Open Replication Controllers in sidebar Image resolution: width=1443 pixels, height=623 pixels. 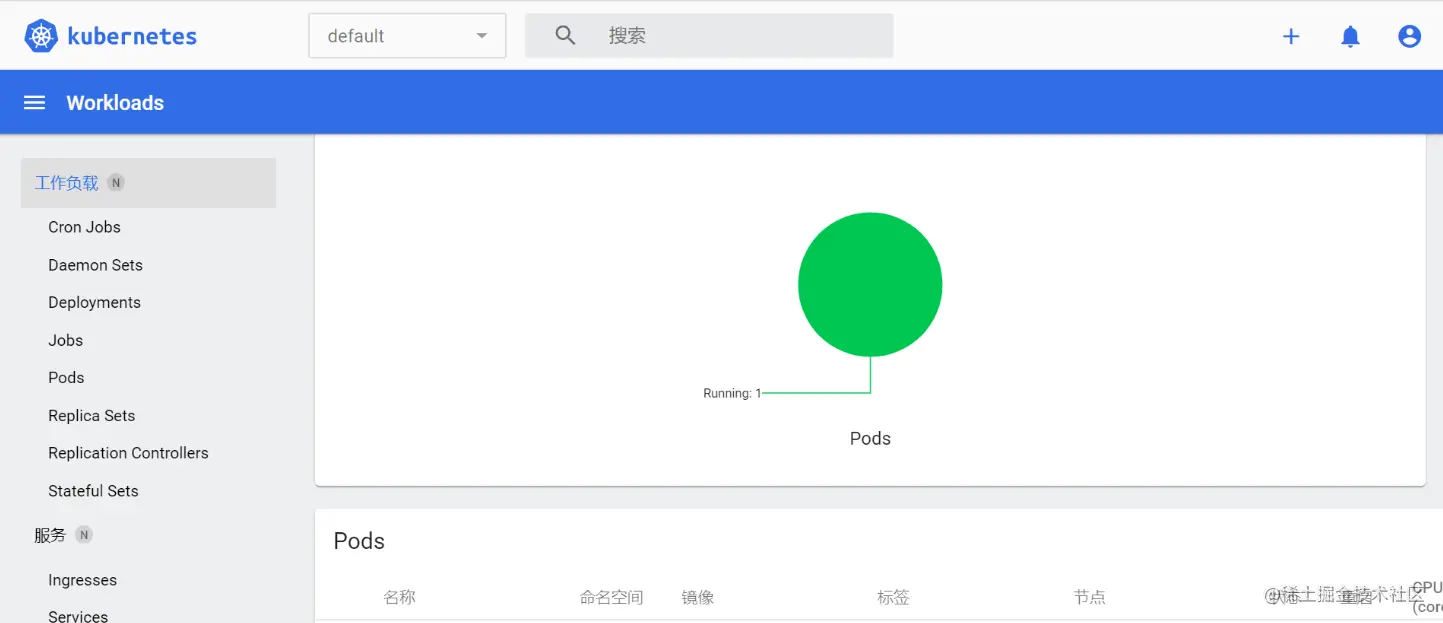coord(128,453)
